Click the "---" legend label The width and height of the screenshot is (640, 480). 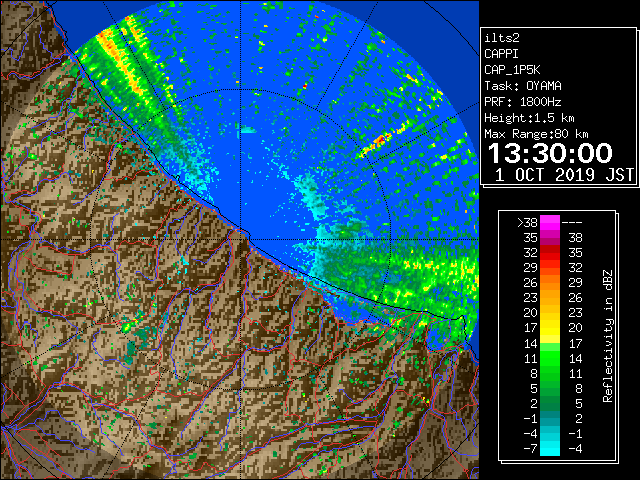572,223
